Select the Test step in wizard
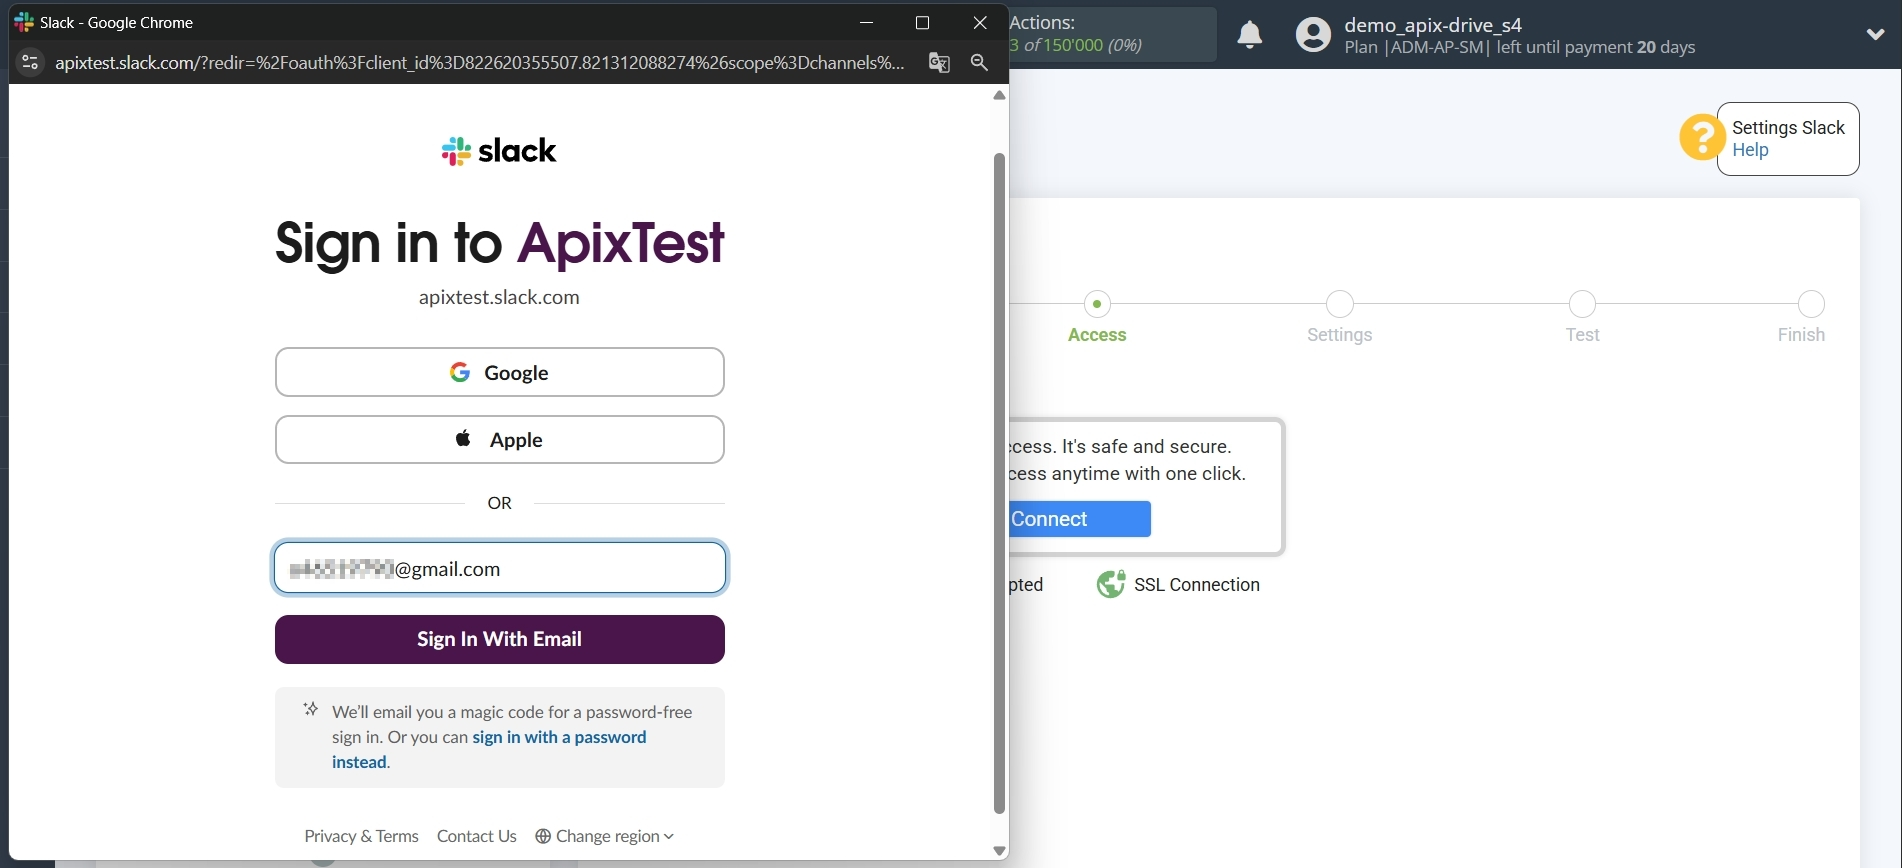Viewport: 1902px width, 868px height. [x=1582, y=304]
